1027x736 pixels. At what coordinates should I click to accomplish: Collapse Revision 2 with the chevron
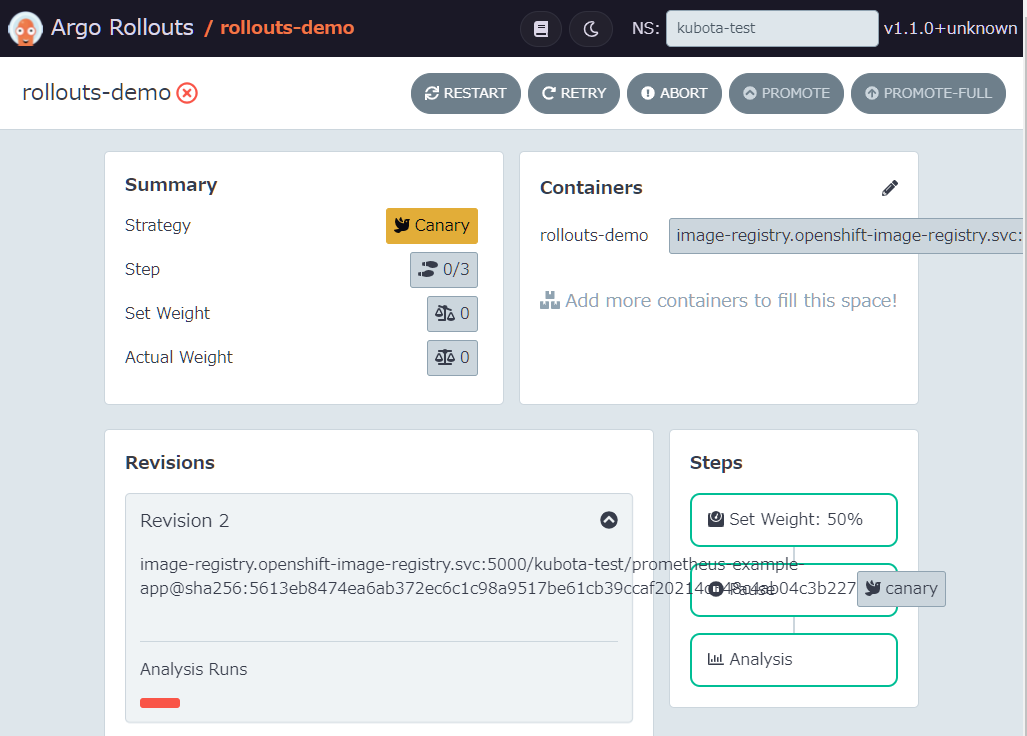(x=608, y=520)
